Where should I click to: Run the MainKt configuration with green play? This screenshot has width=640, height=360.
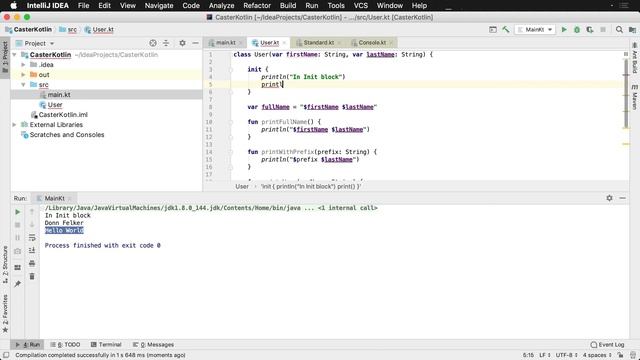(564, 29)
